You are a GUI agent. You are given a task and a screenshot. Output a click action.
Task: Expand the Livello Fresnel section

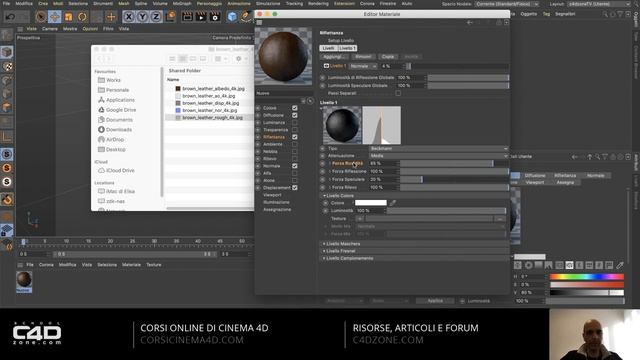click(x=340, y=251)
